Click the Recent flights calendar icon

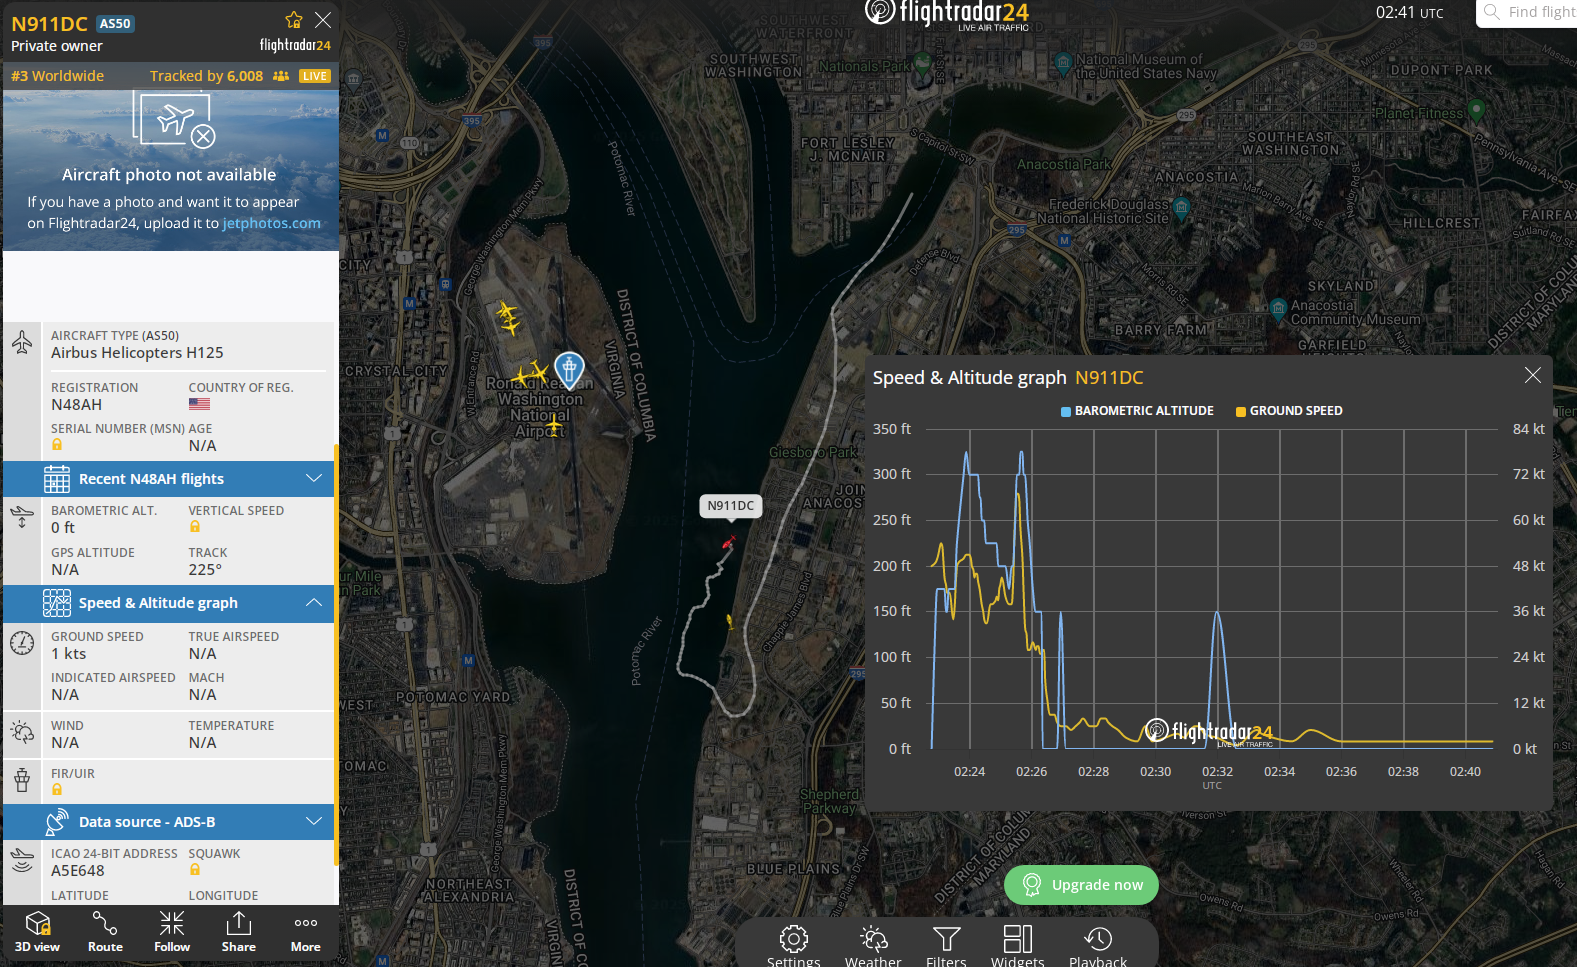point(57,479)
